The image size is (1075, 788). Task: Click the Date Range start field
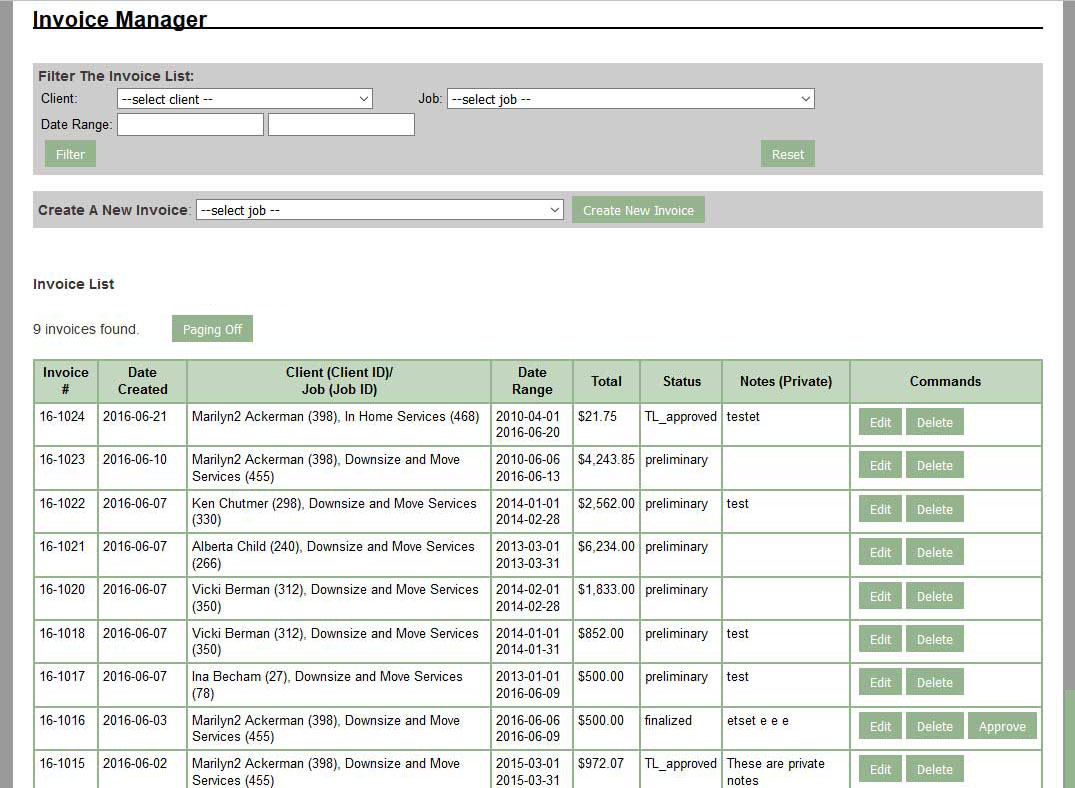(191, 125)
